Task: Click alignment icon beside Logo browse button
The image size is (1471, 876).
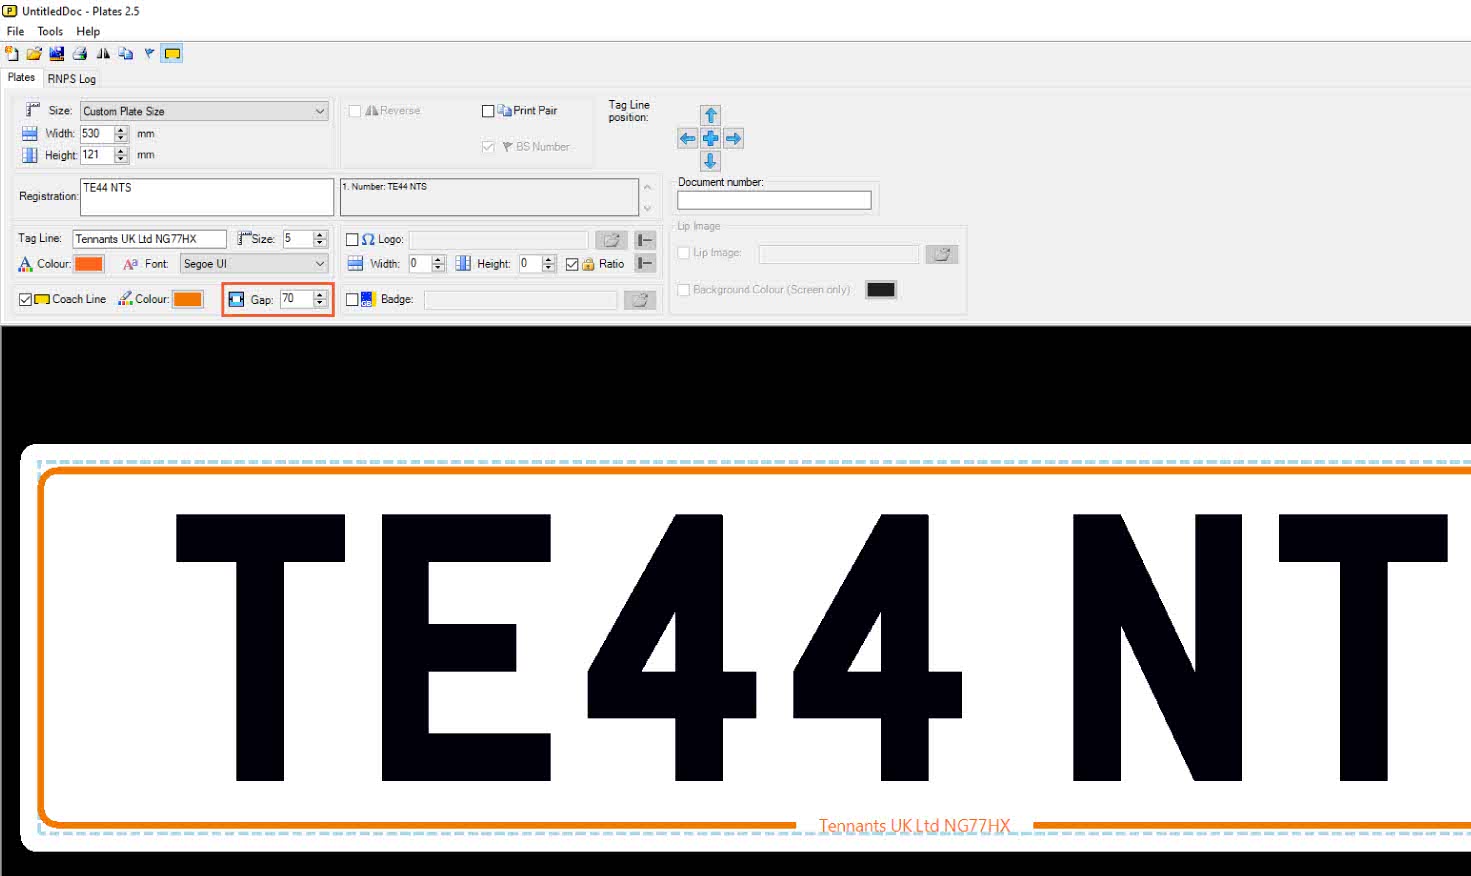Action: tap(645, 240)
